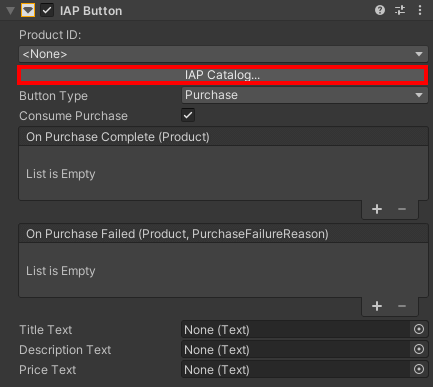Click the Price Text label
The height and width of the screenshot is (387, 433).
click(48, 370)
